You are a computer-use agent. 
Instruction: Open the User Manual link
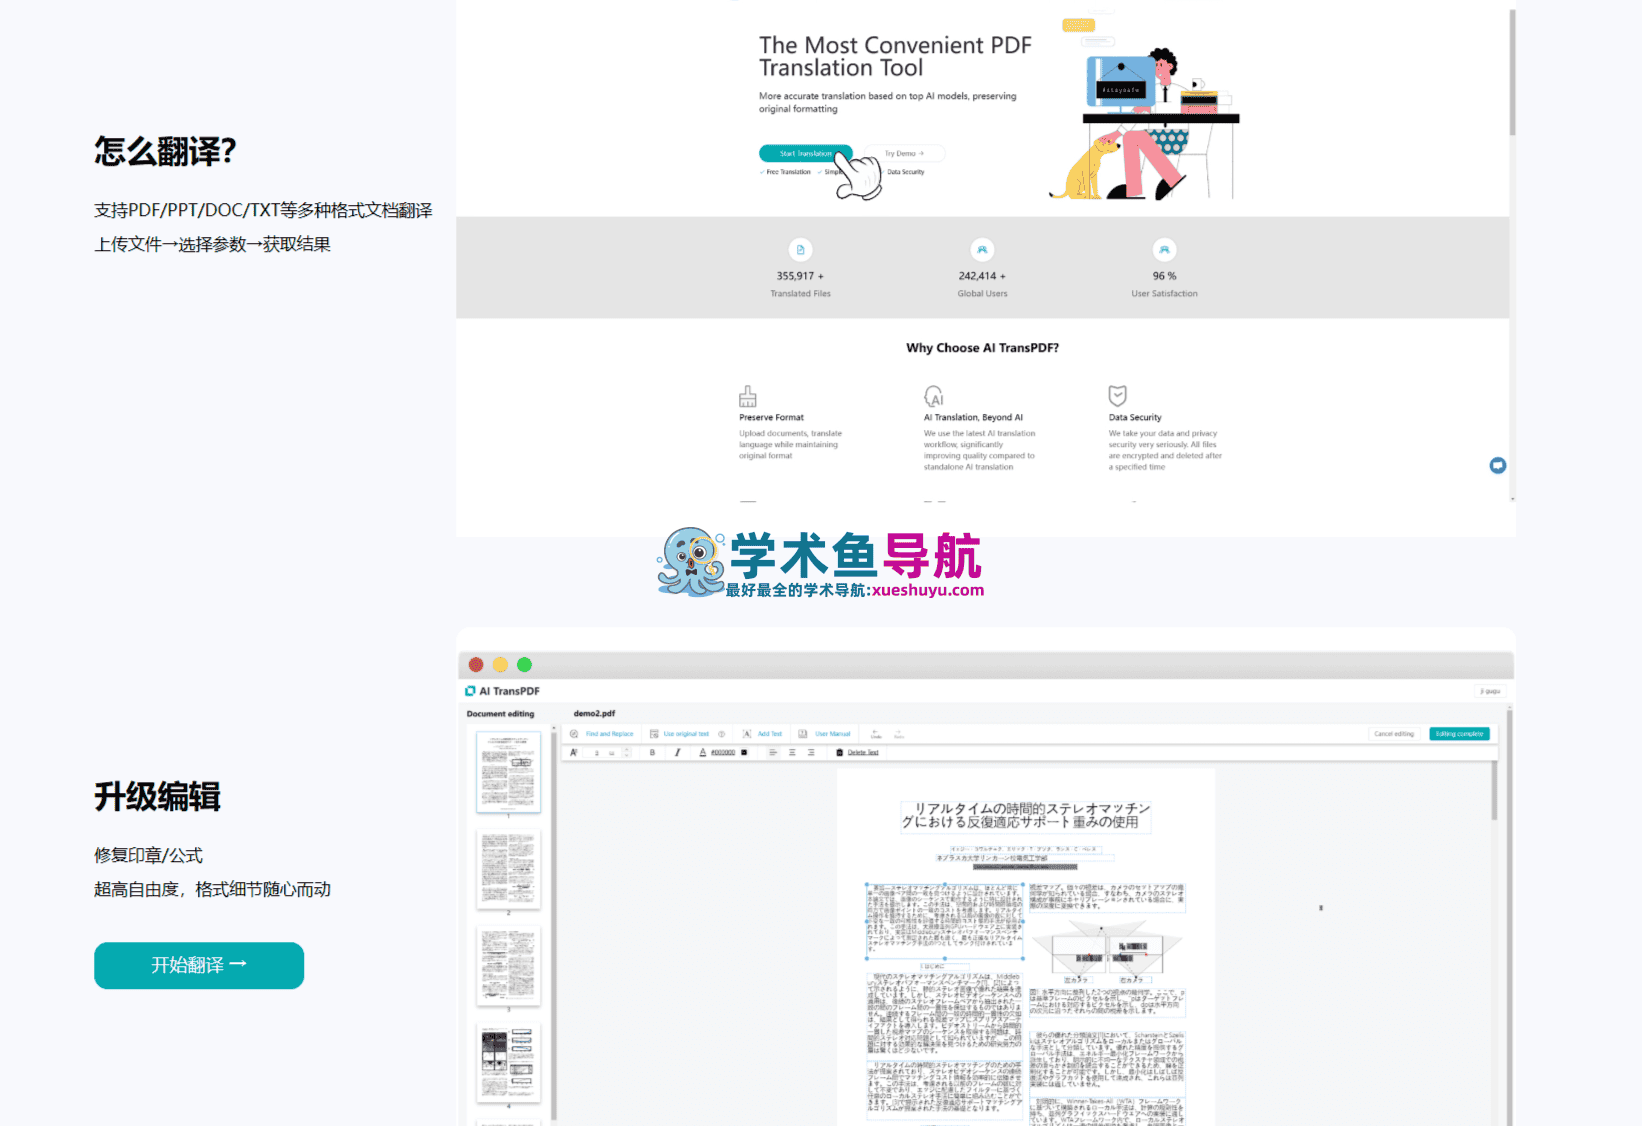pos(825,734)
